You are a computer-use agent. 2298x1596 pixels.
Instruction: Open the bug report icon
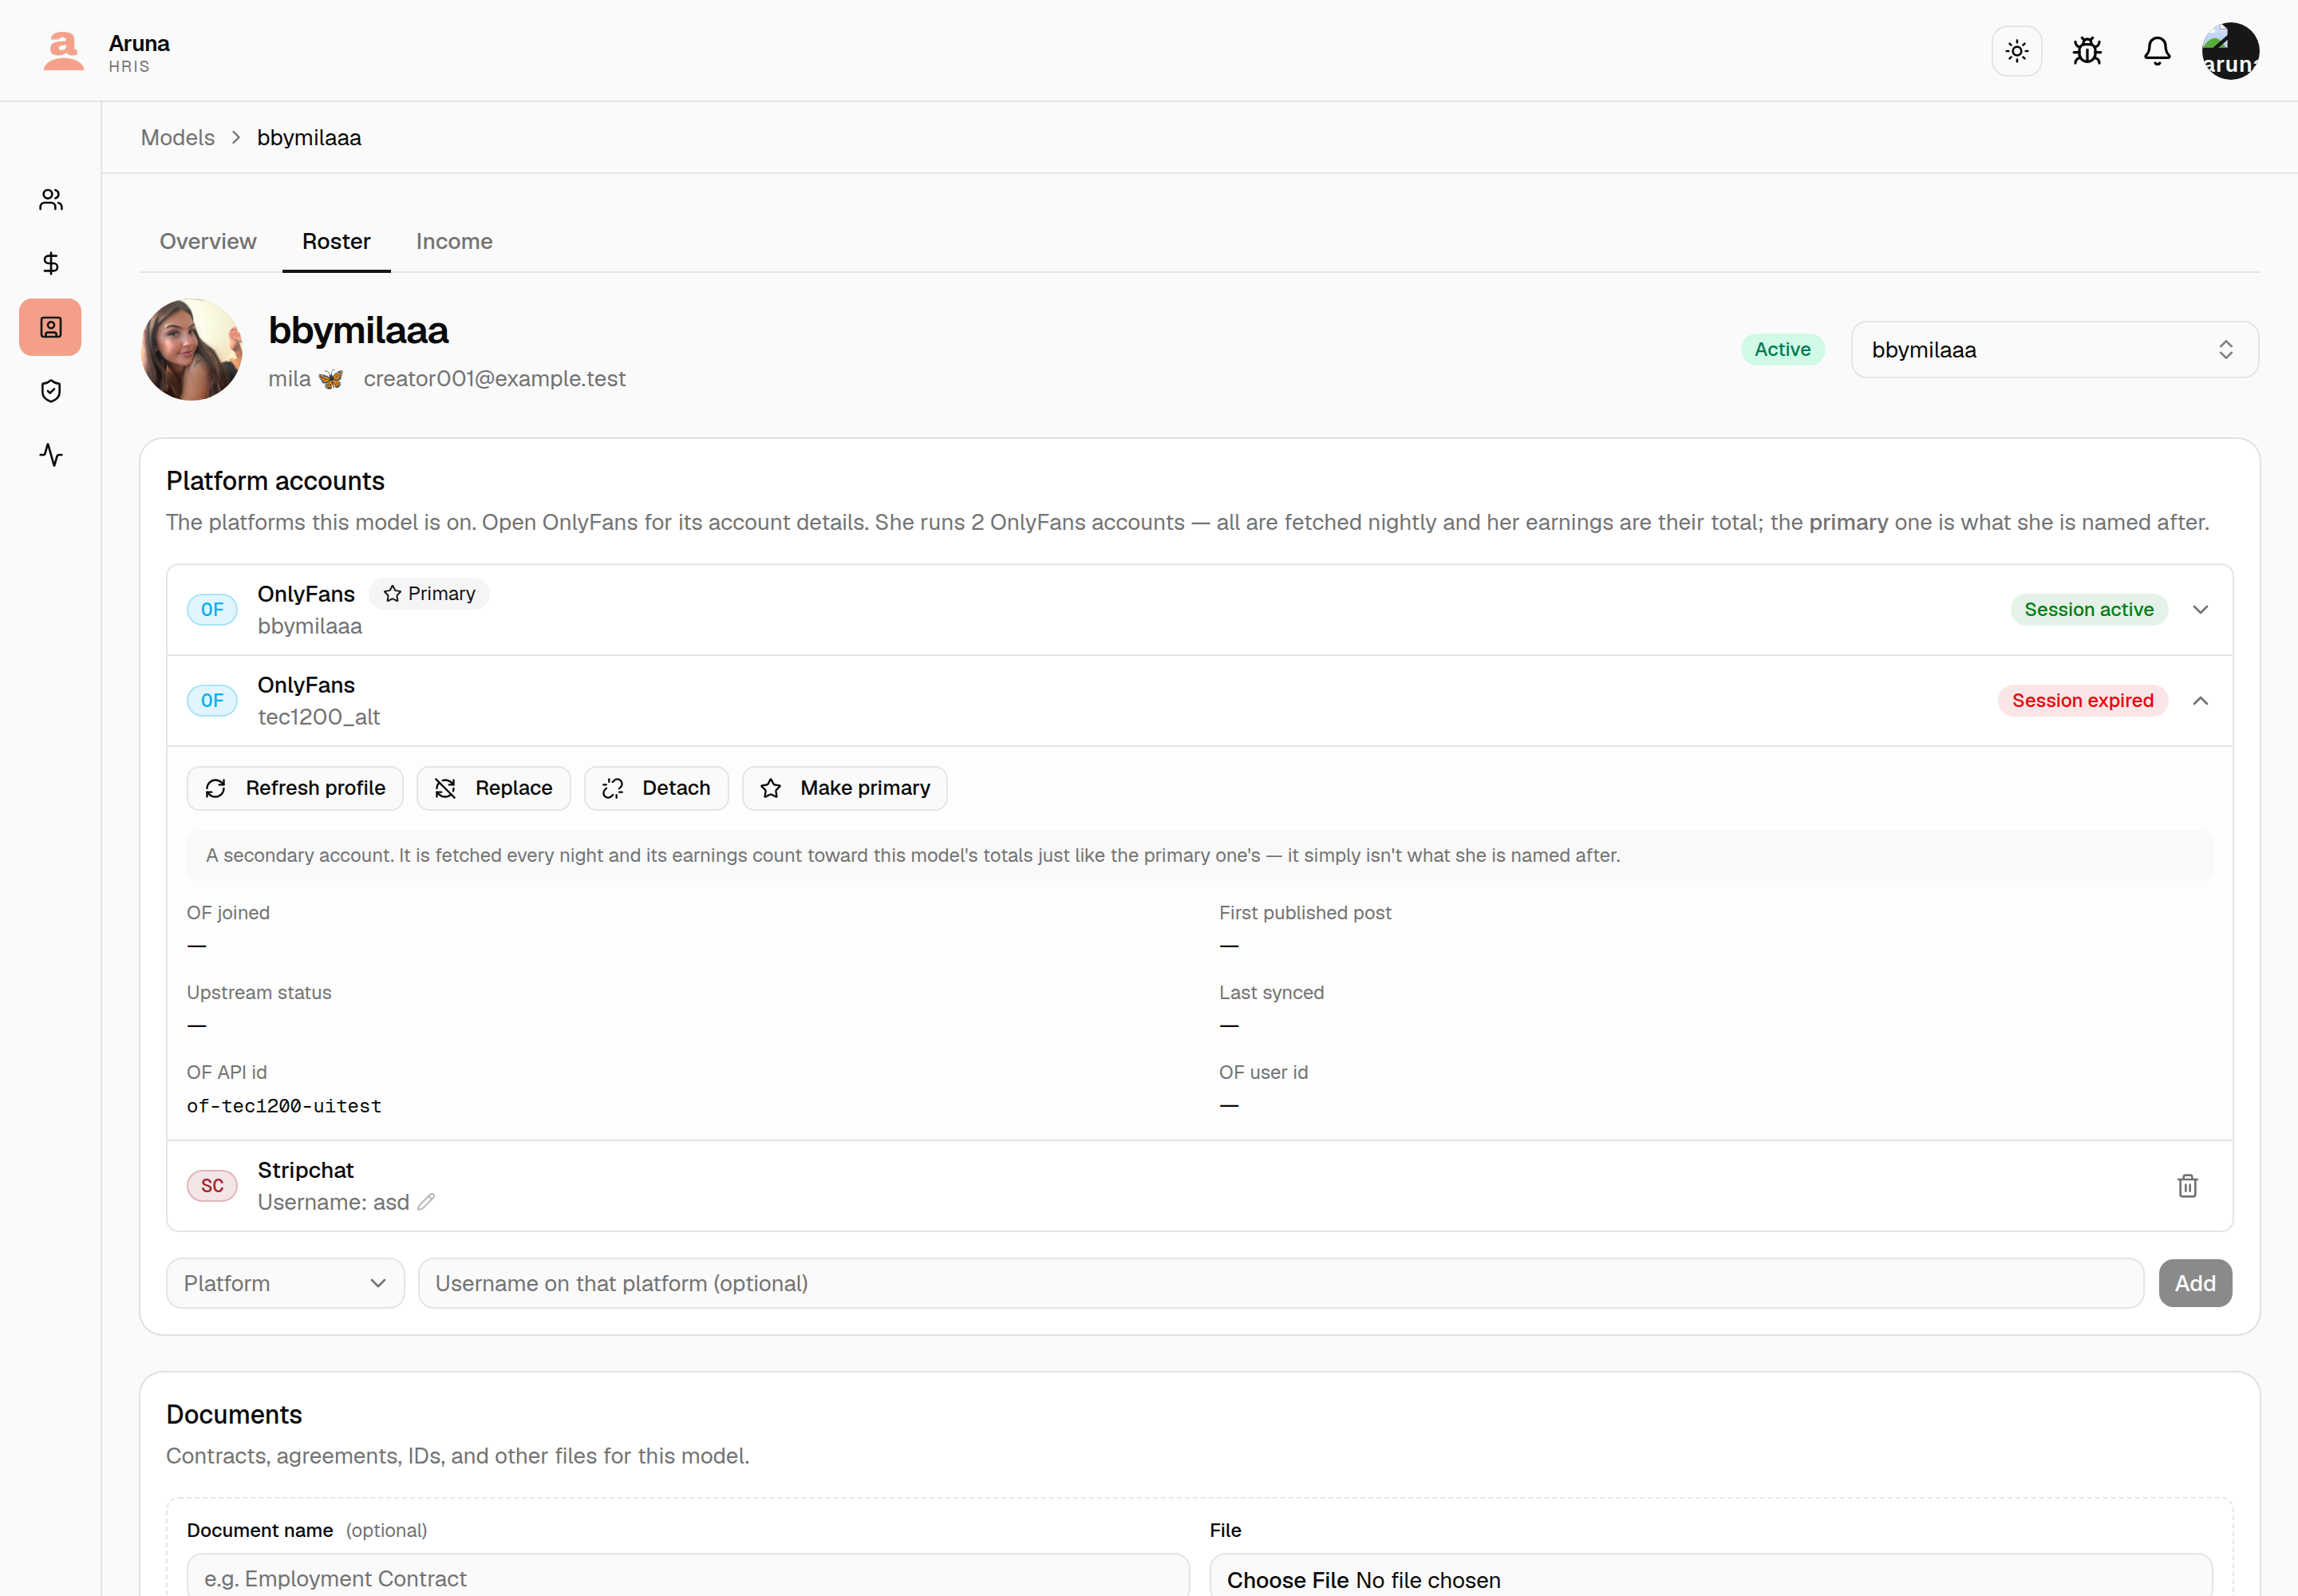click(2087, 51)
